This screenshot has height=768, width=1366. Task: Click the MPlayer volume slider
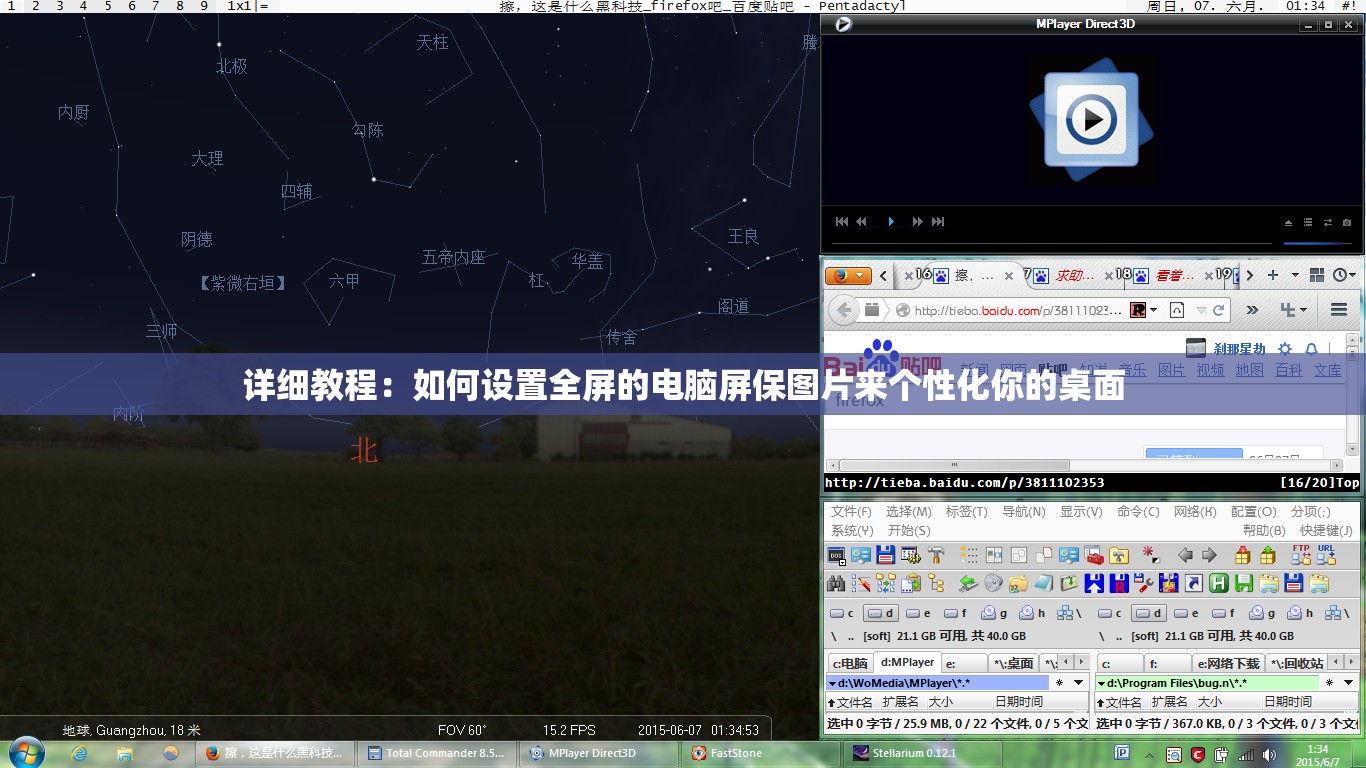[1318, 243]
